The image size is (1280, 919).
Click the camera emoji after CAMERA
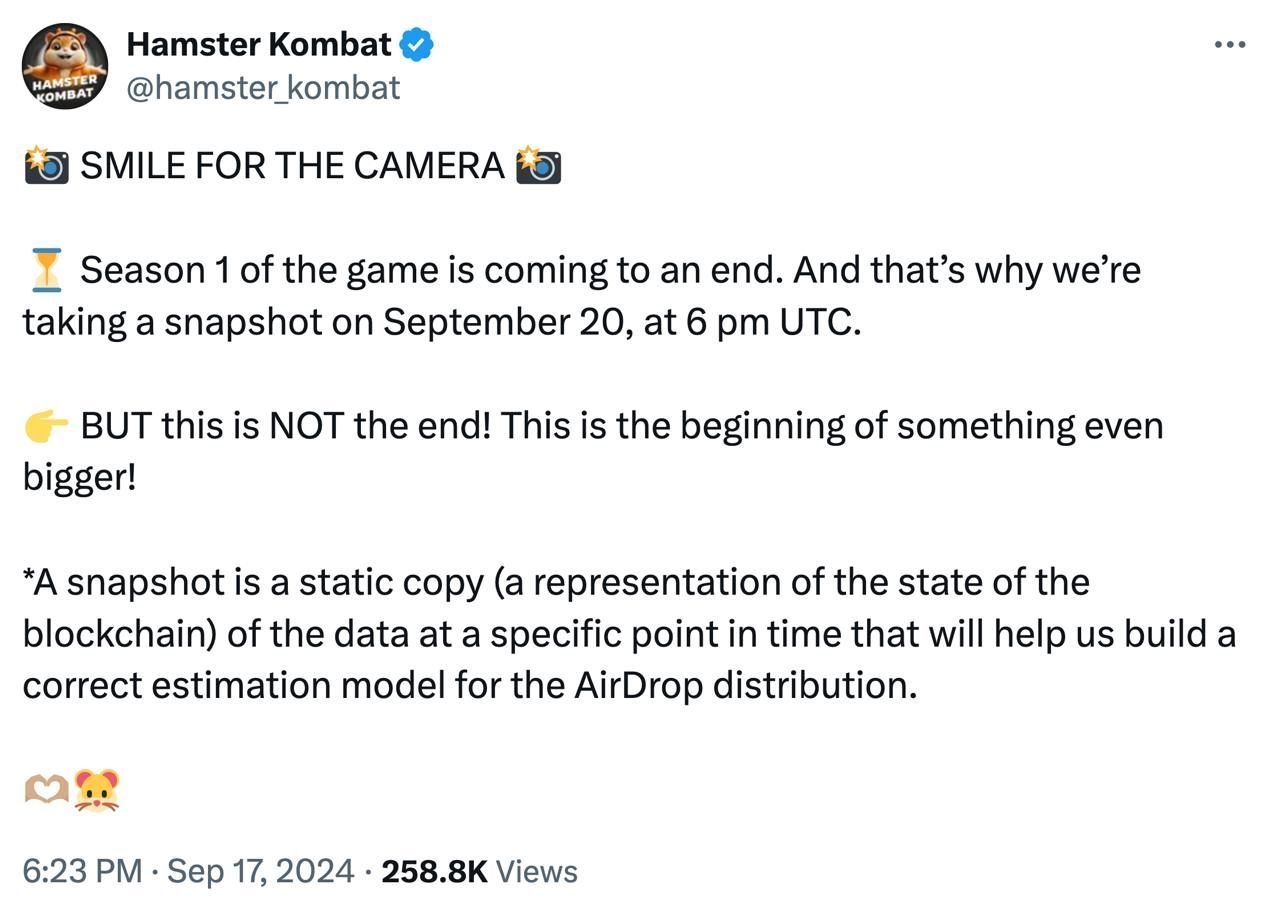coord(538,165)
